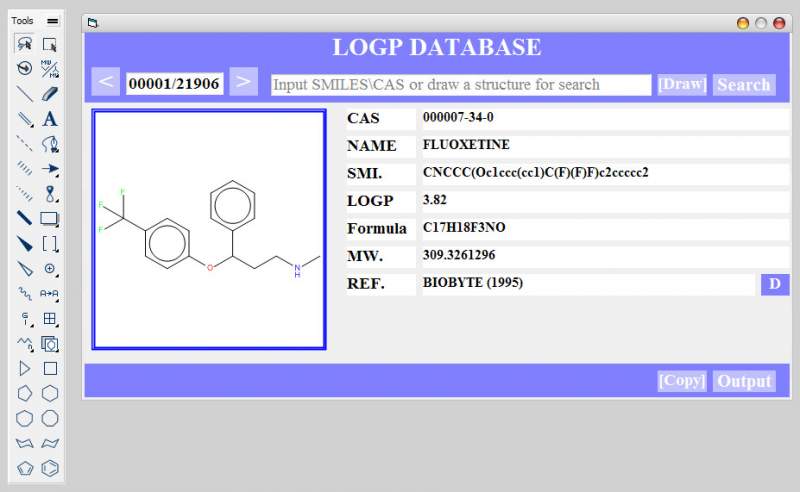The height and width of the screenshot is (492, 800).
Task: Select the Drawing Elements rectangle tool
Action: pos(49,218)
